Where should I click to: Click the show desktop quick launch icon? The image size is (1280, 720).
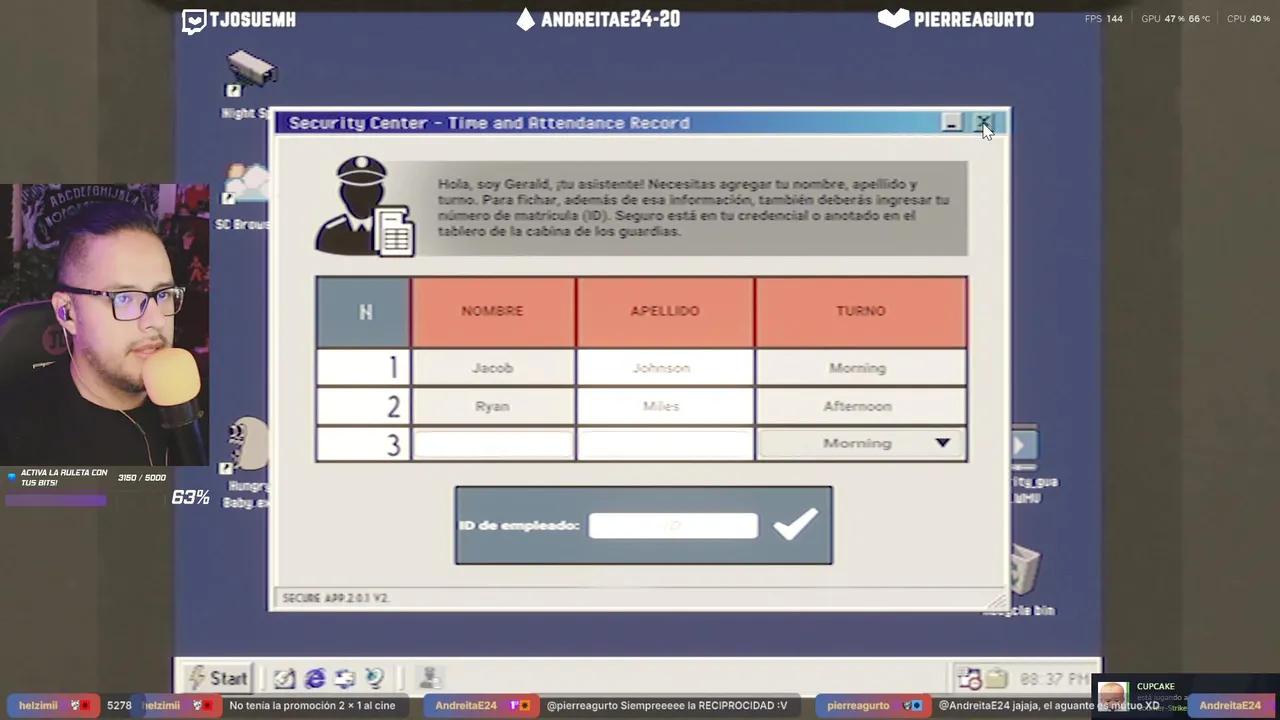[345, 678]
